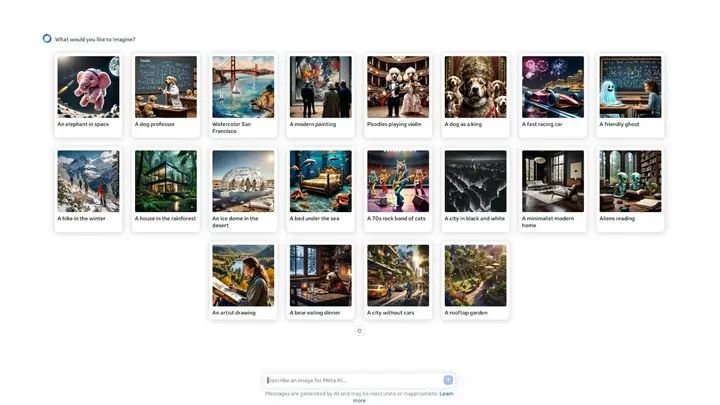This screenshot has width=720, height=405.
Task: Open 'Poodles playing violin' suggestion
Action: pyautogui.click(x=398, y=93)
